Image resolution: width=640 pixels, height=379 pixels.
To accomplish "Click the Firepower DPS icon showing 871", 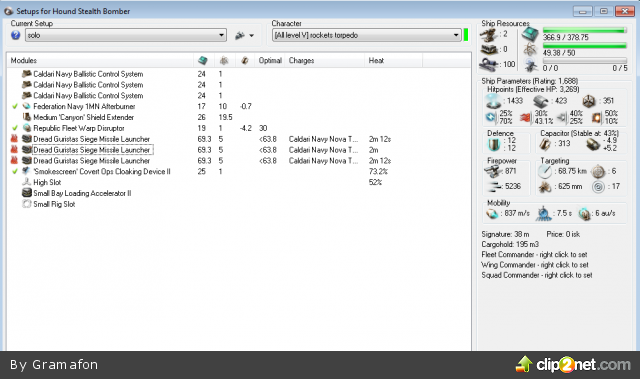I will click(x=493, y=172).
